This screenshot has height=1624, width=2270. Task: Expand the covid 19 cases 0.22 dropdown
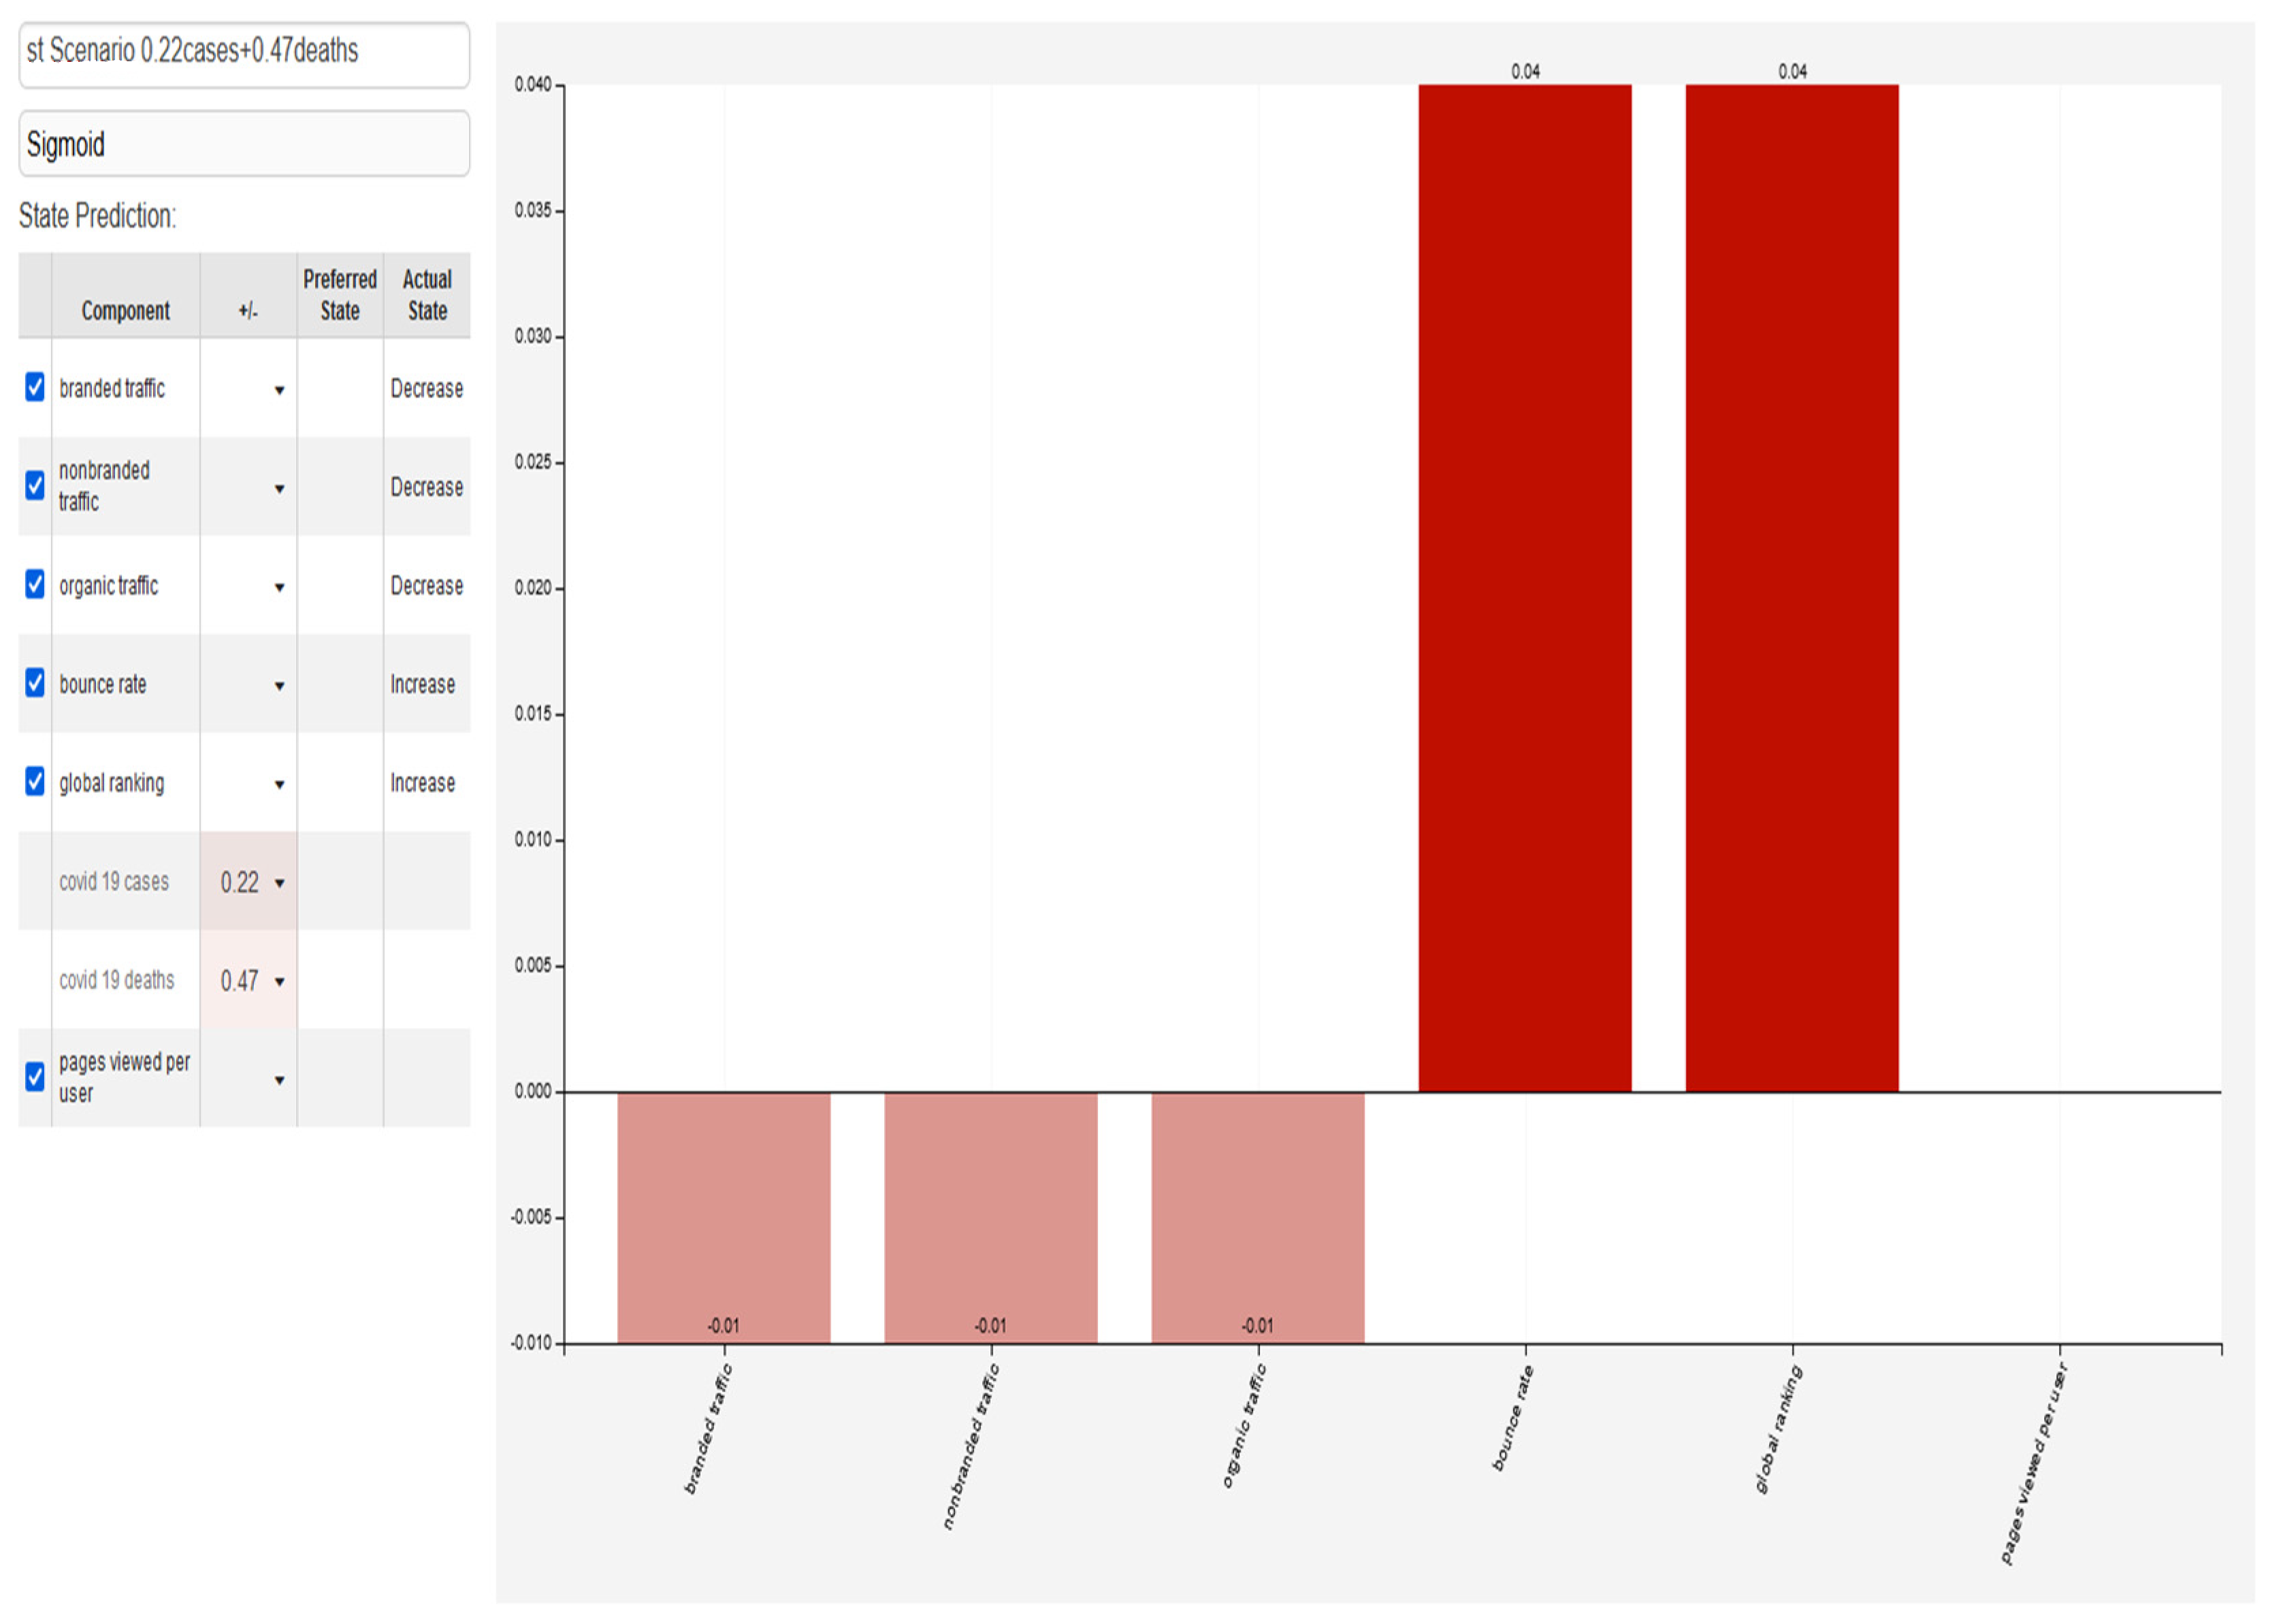[279, 883]
